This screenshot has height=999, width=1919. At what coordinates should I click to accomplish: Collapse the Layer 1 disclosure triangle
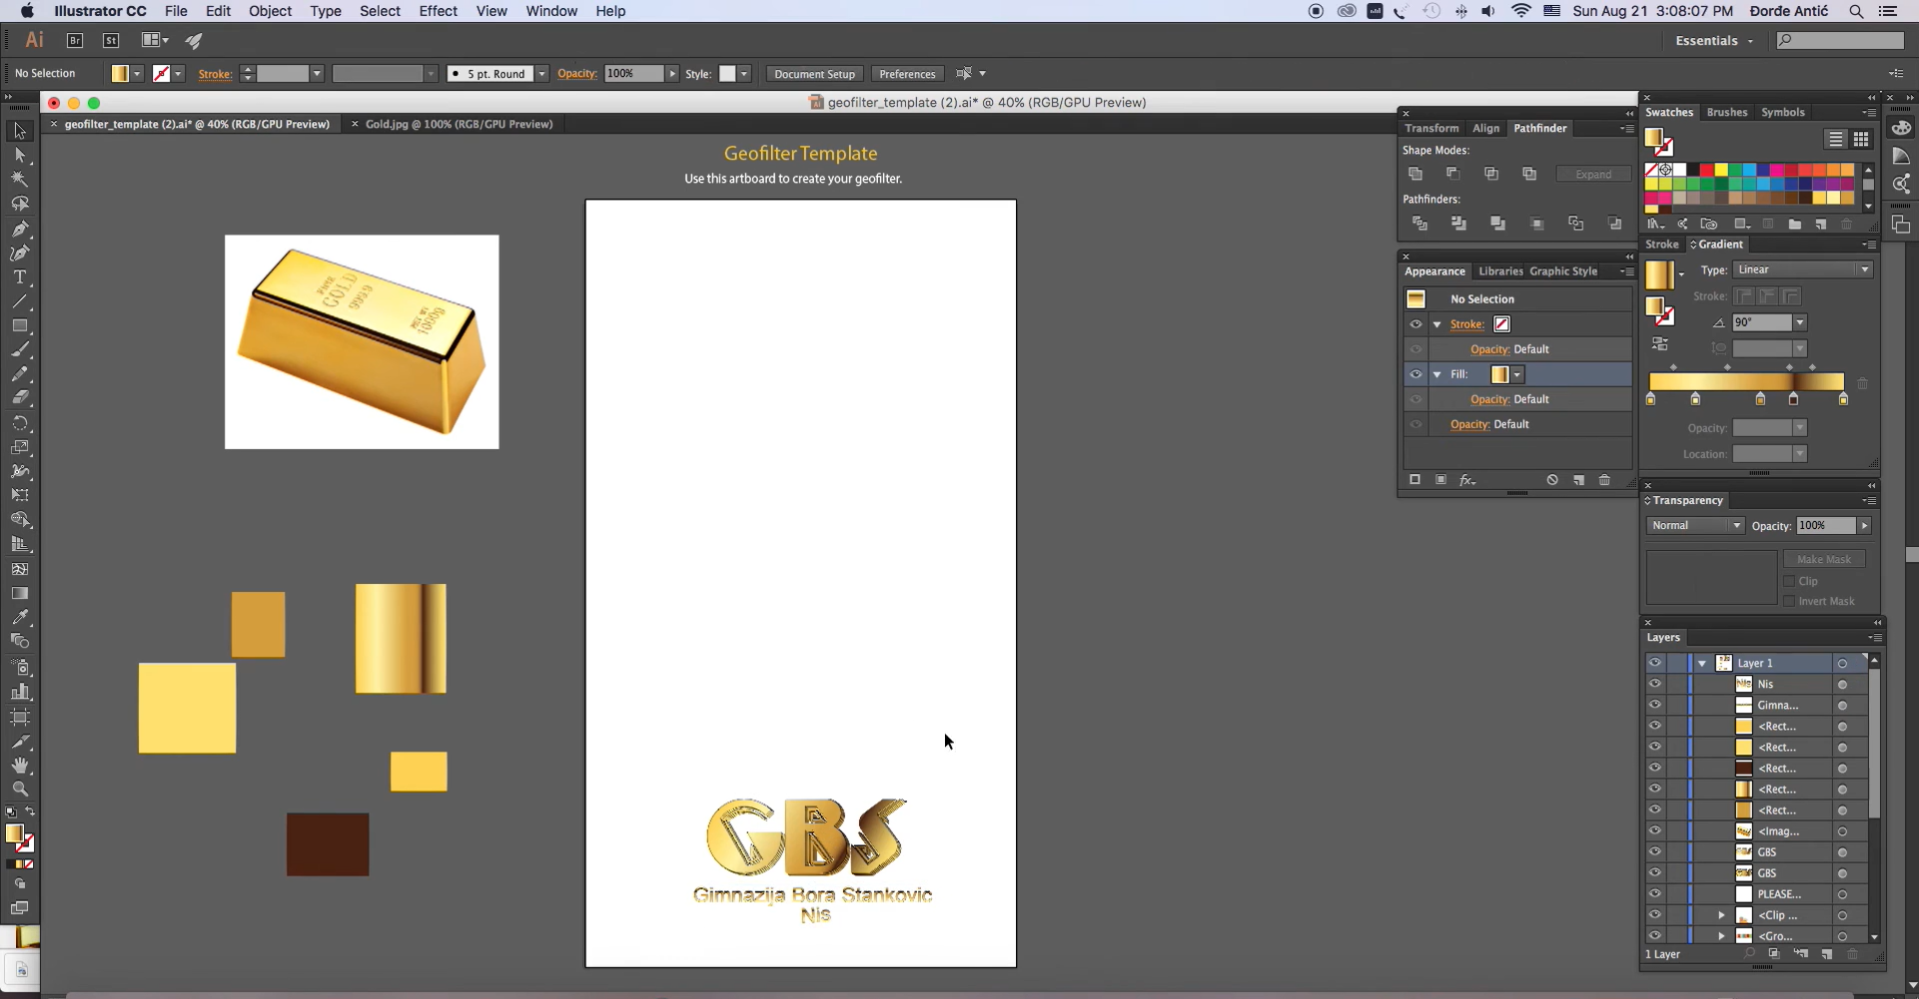coord(1703,663)
